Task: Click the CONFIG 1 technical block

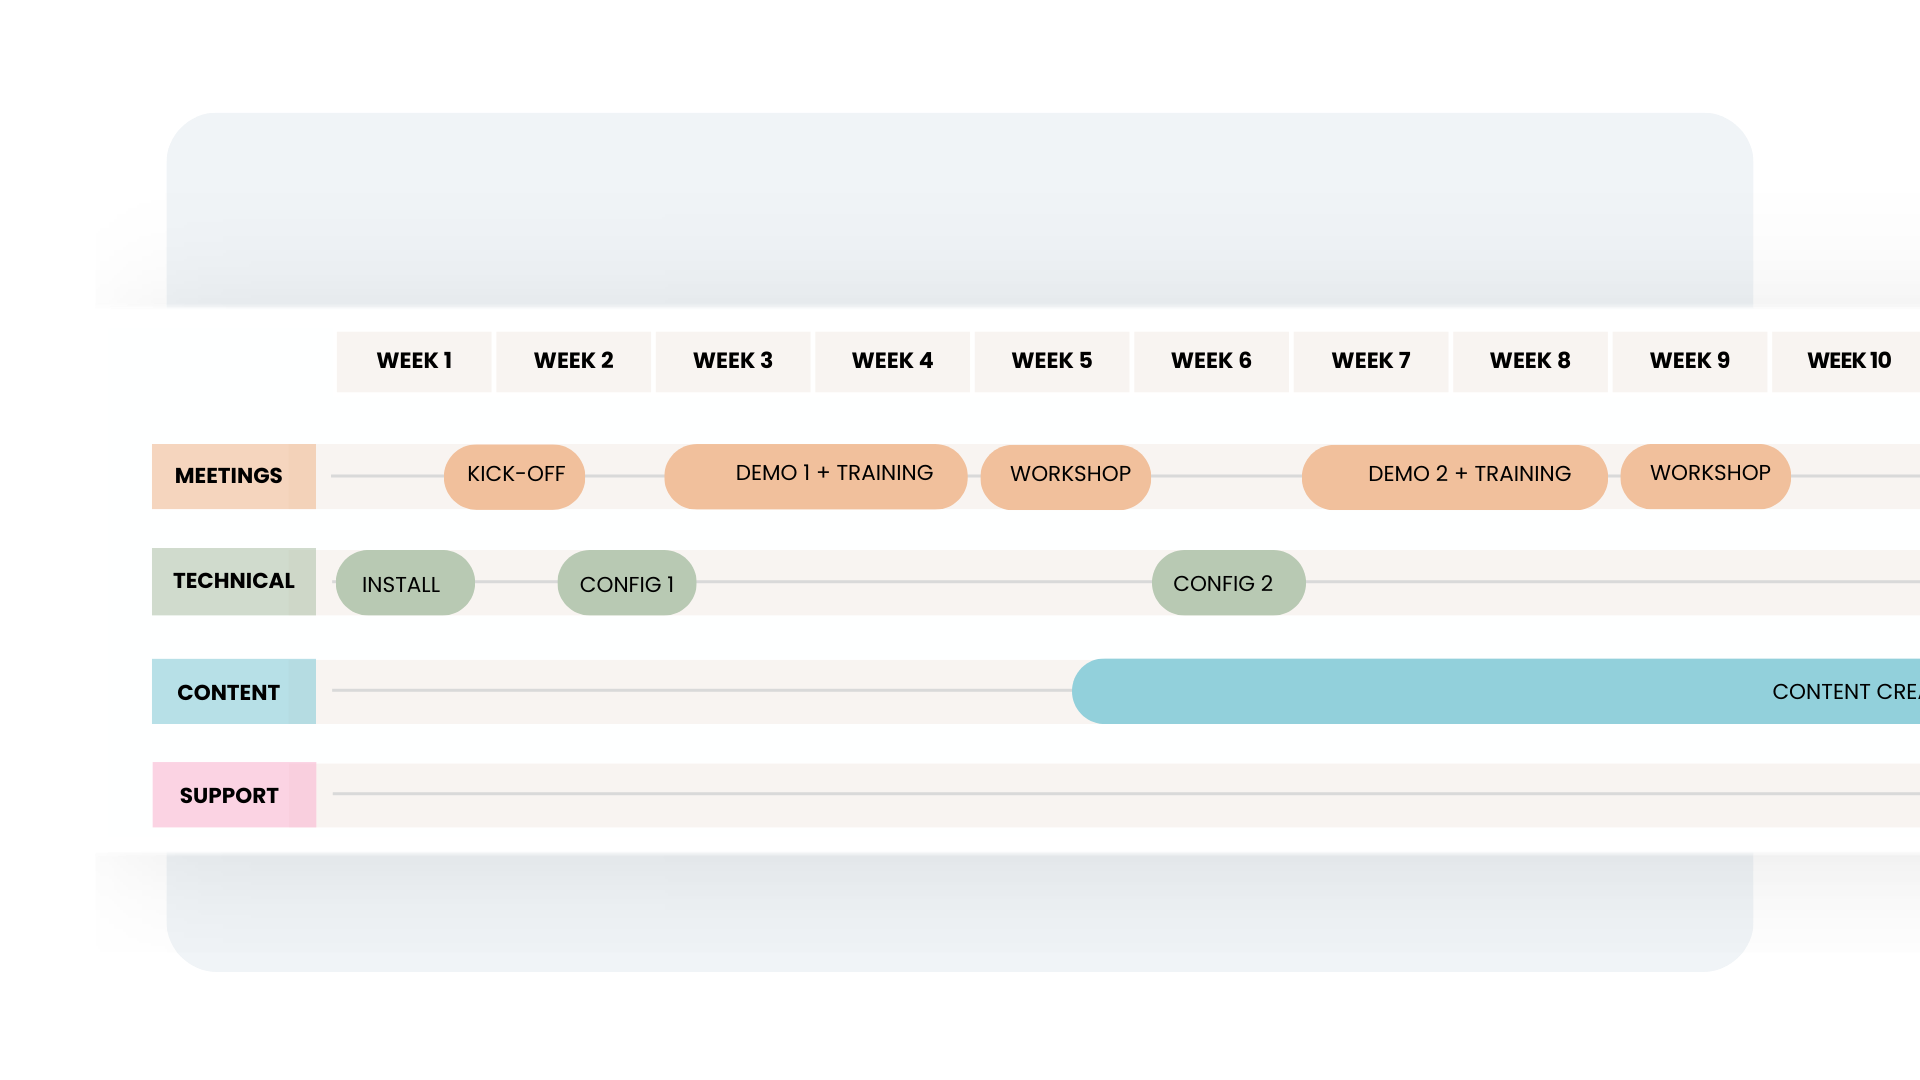Action: (626, 584)
